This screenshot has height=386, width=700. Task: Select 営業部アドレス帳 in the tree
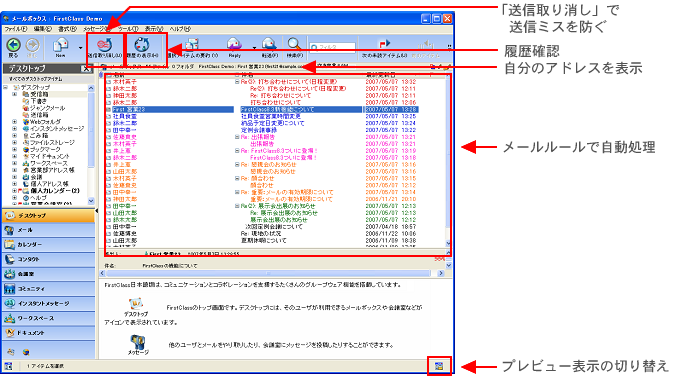pos(52,170)
